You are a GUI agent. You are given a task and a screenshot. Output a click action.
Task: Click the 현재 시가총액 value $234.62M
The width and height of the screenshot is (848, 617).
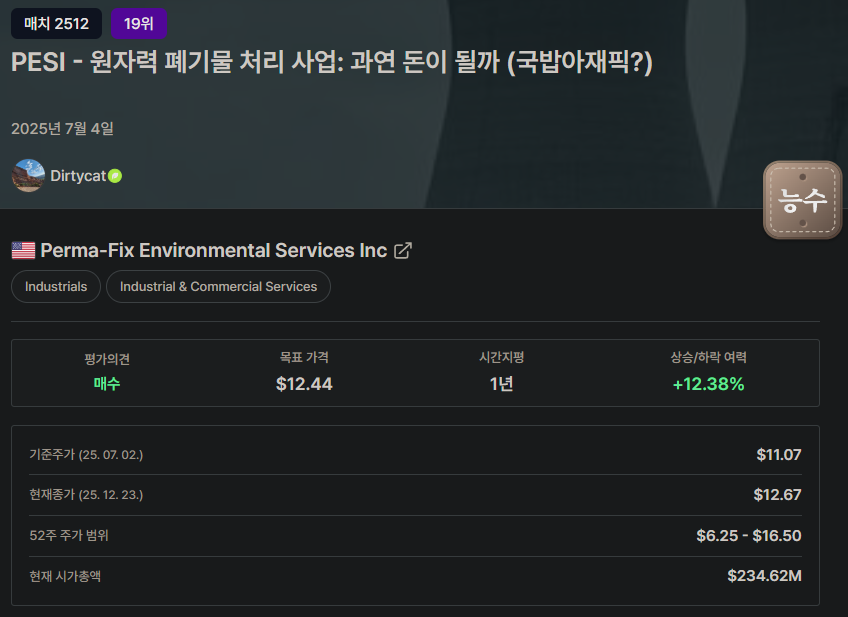click(x=764, y=575)
